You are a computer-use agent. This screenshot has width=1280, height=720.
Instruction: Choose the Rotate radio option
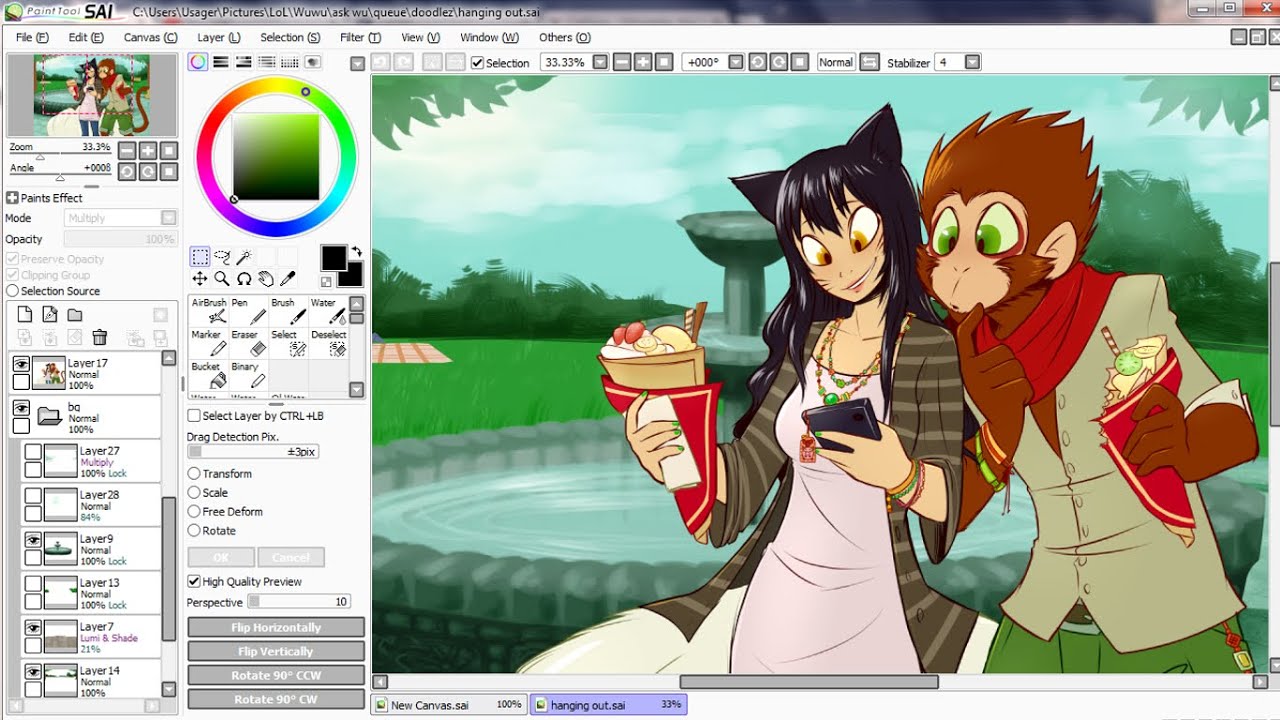(194, 531)
